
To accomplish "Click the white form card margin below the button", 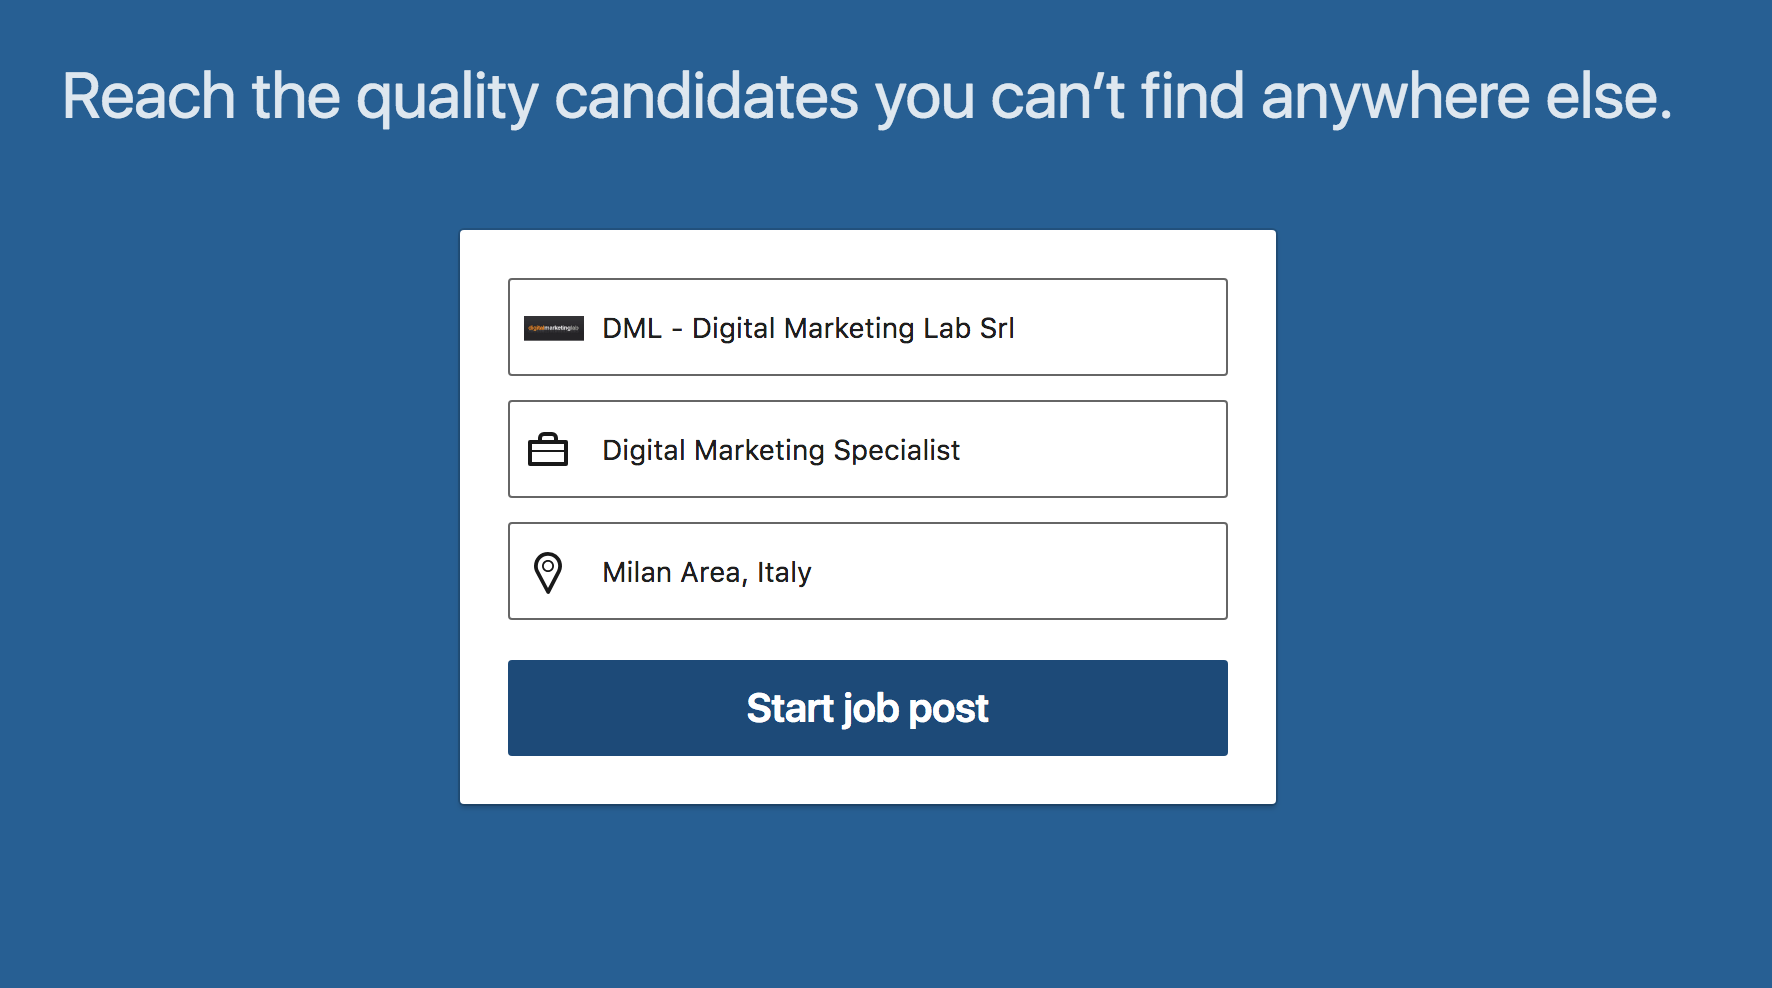I will (868, 780).
